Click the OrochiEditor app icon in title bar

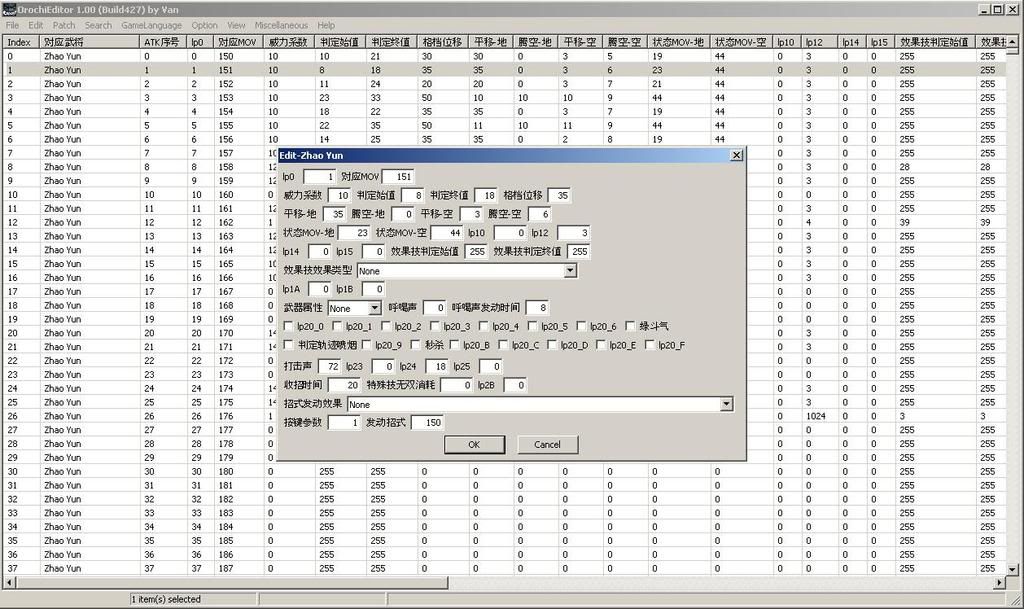coord(9,9)
